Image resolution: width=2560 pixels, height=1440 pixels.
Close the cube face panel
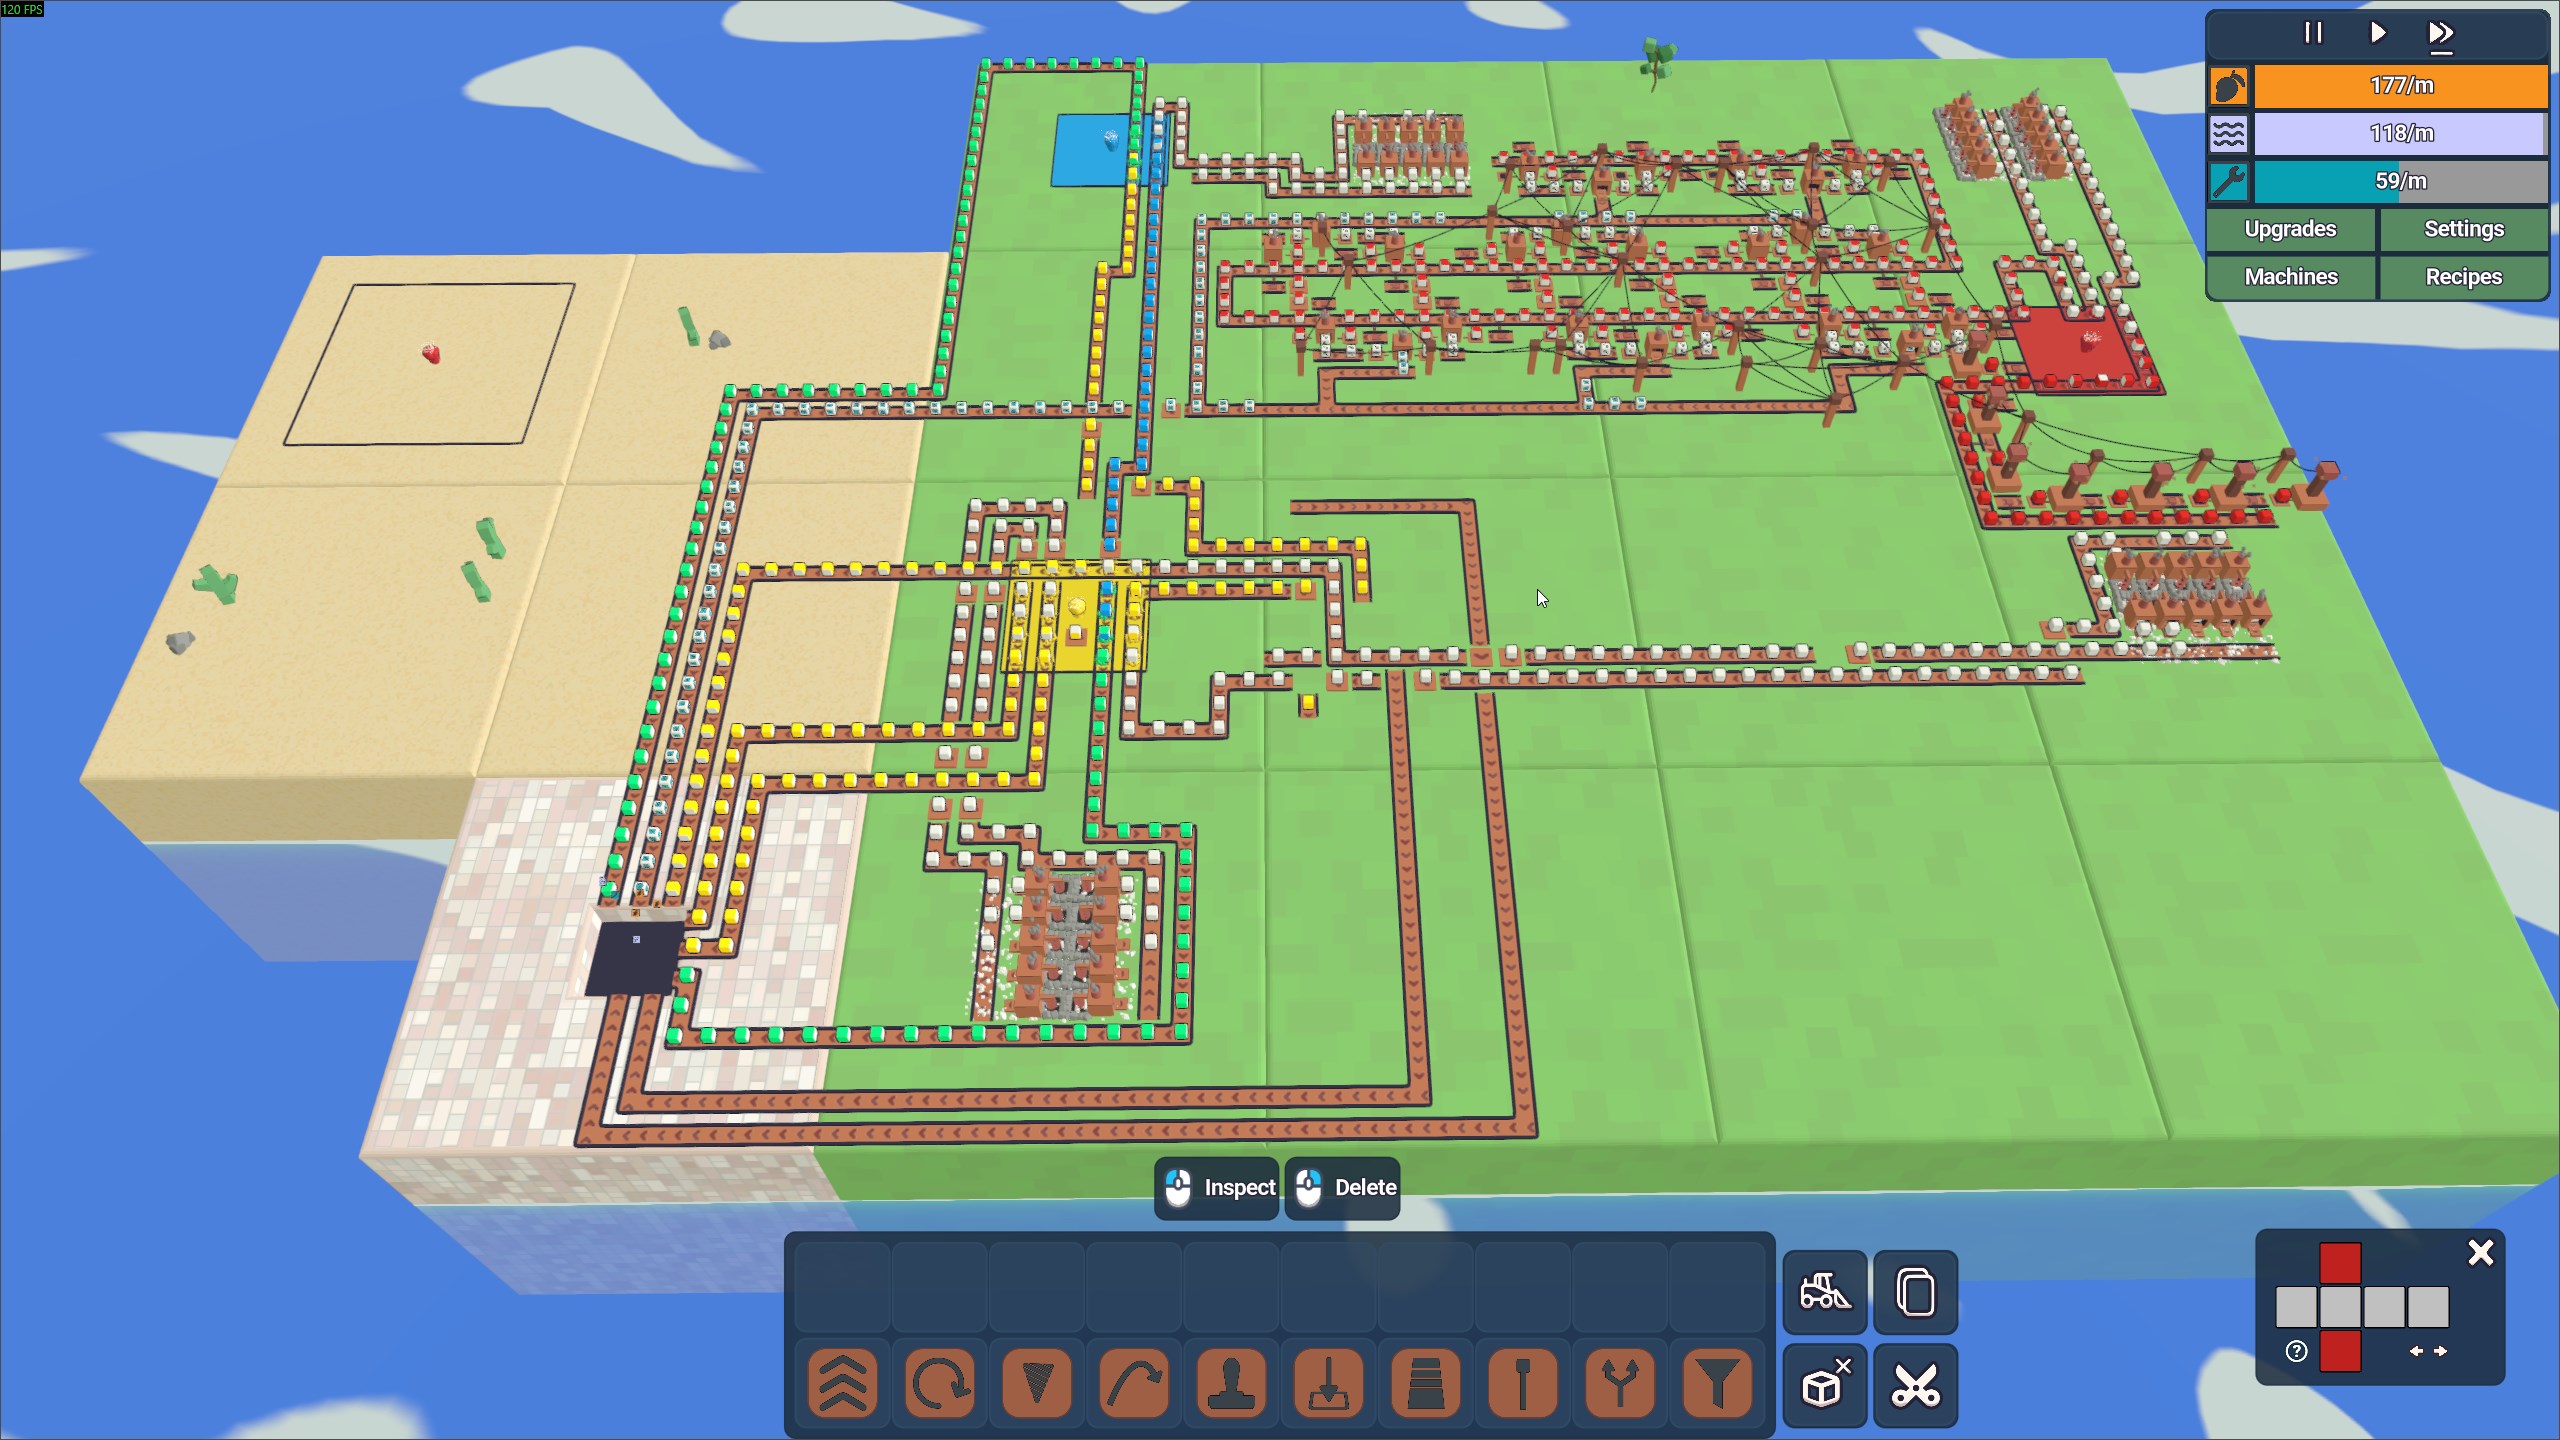click(2481, 1253)
